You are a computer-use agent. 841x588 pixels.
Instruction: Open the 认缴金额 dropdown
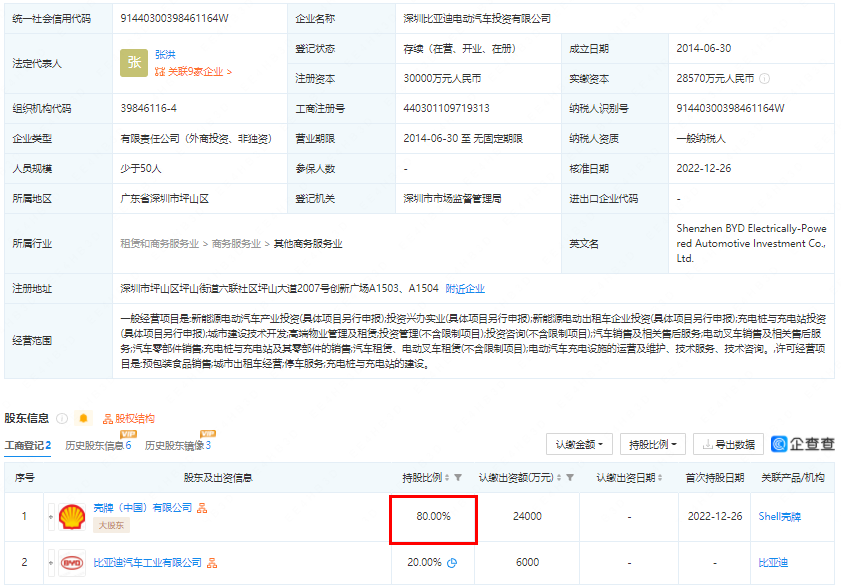(x=578, y=444)
